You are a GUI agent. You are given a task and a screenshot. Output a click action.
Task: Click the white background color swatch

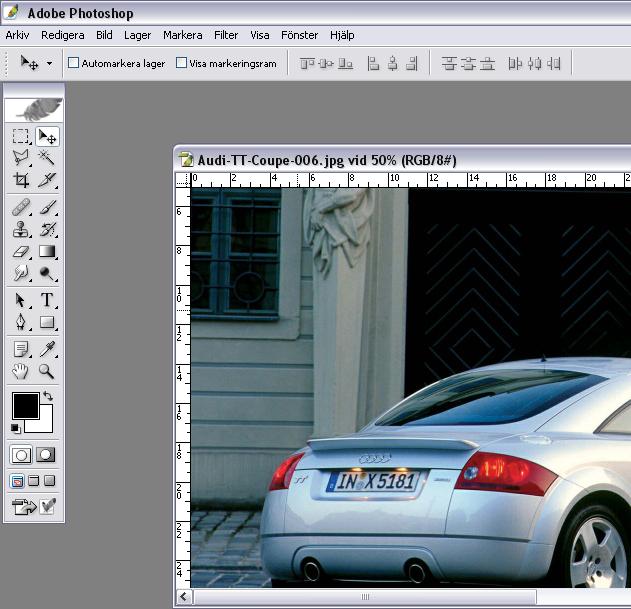tap(45, 423)
